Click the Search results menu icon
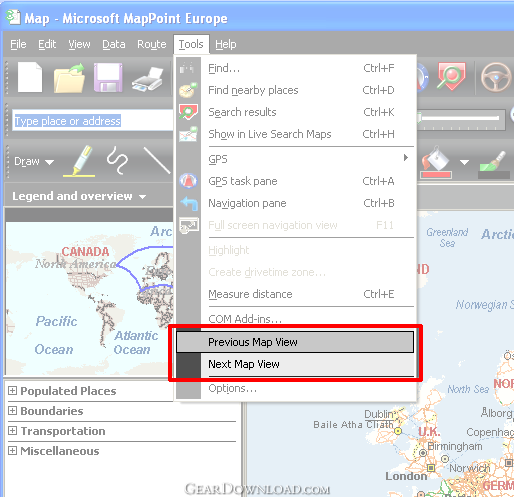 pos(188,112)
